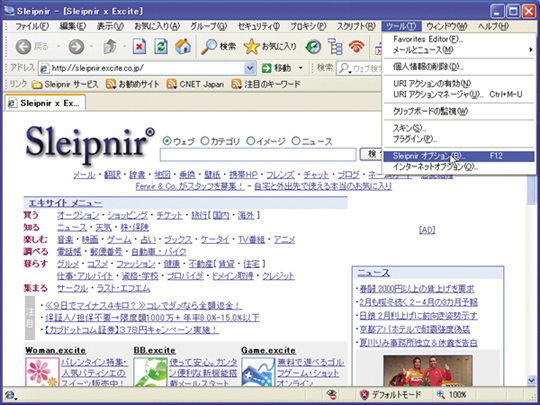Image resolution: width=540 pixels, height=405 pixels.
Task: Open dropdown arrow next to Up icon
Action: pos(124,46)
